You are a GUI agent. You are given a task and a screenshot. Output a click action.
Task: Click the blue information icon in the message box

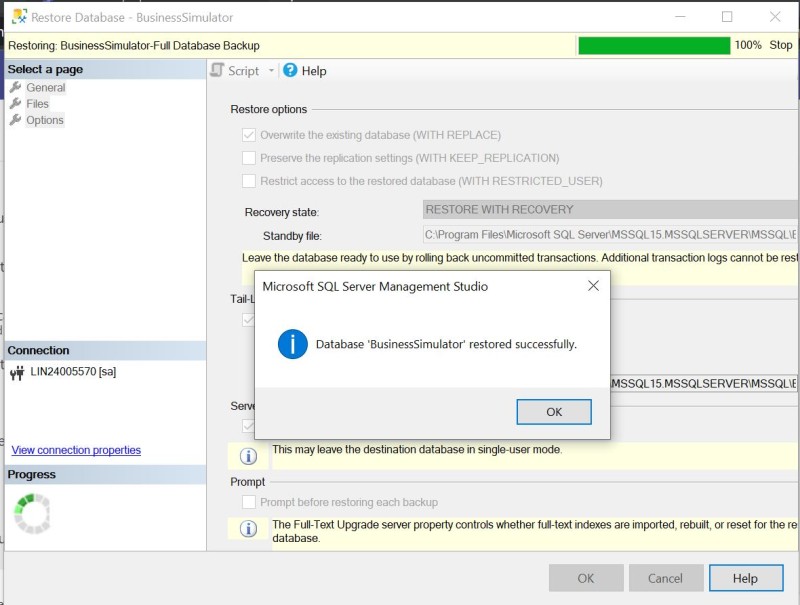click(292, 344)
